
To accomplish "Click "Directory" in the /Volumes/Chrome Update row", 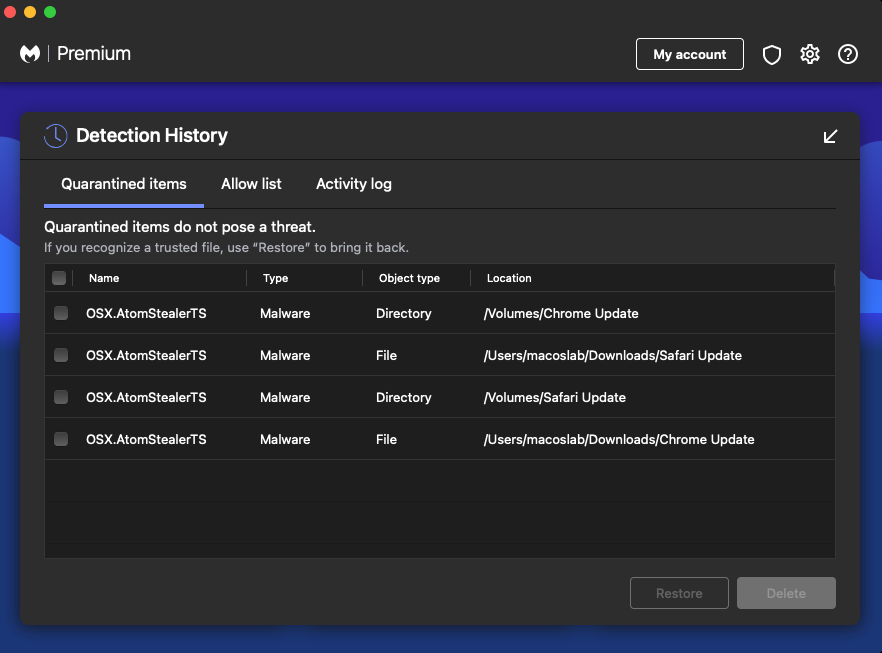I will [404, 313].
